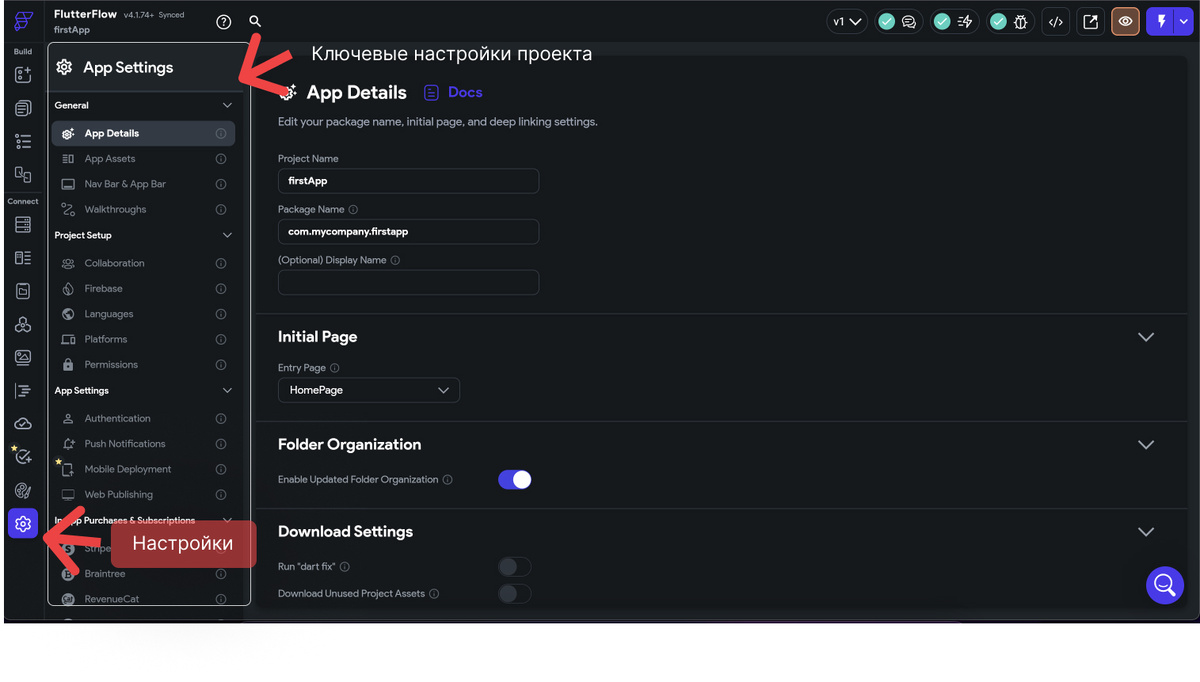Open RevenueCat settings
Image resolution: width=1200 pixels, height=682 pixels.
(x=143, y=599)
